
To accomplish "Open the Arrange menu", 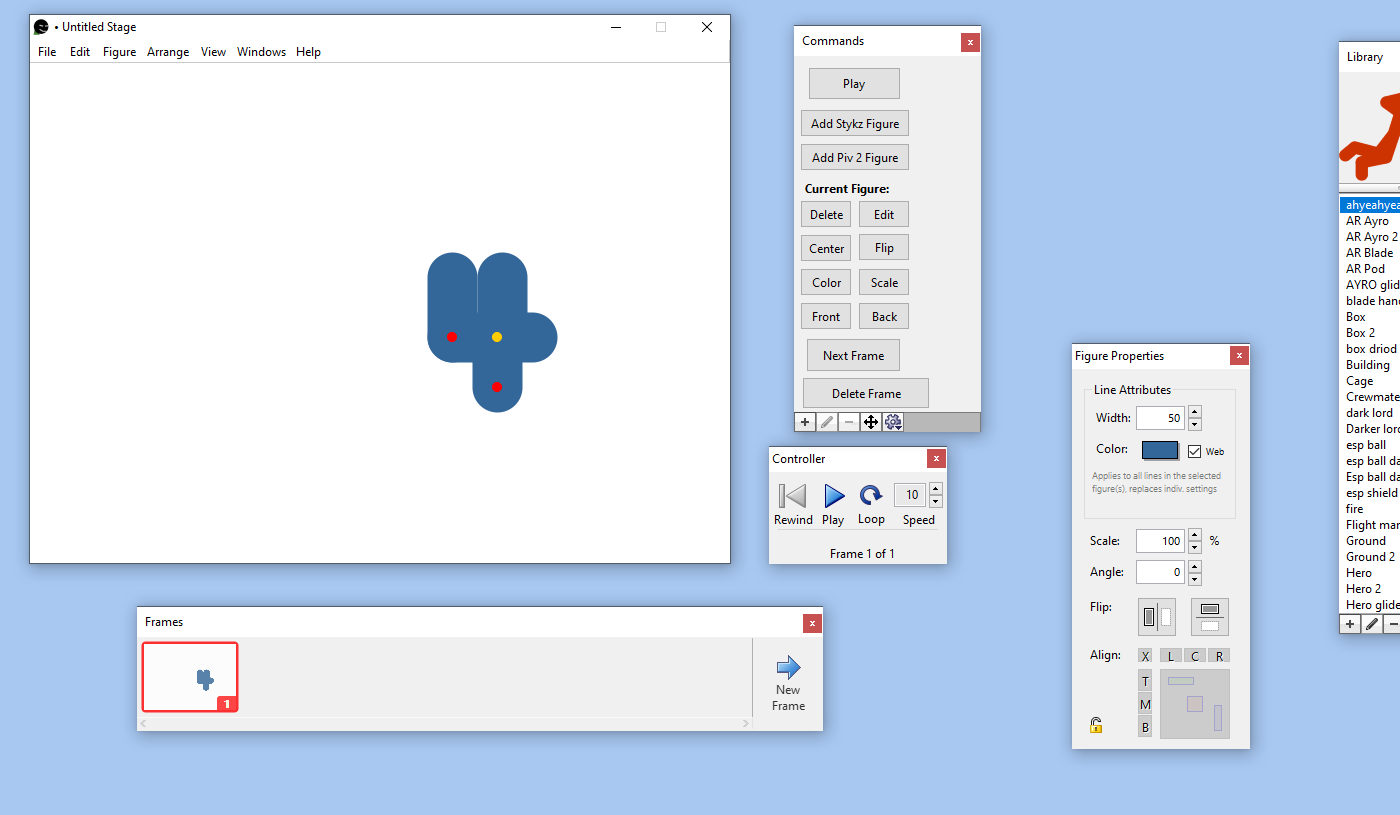I will (167, 51).
